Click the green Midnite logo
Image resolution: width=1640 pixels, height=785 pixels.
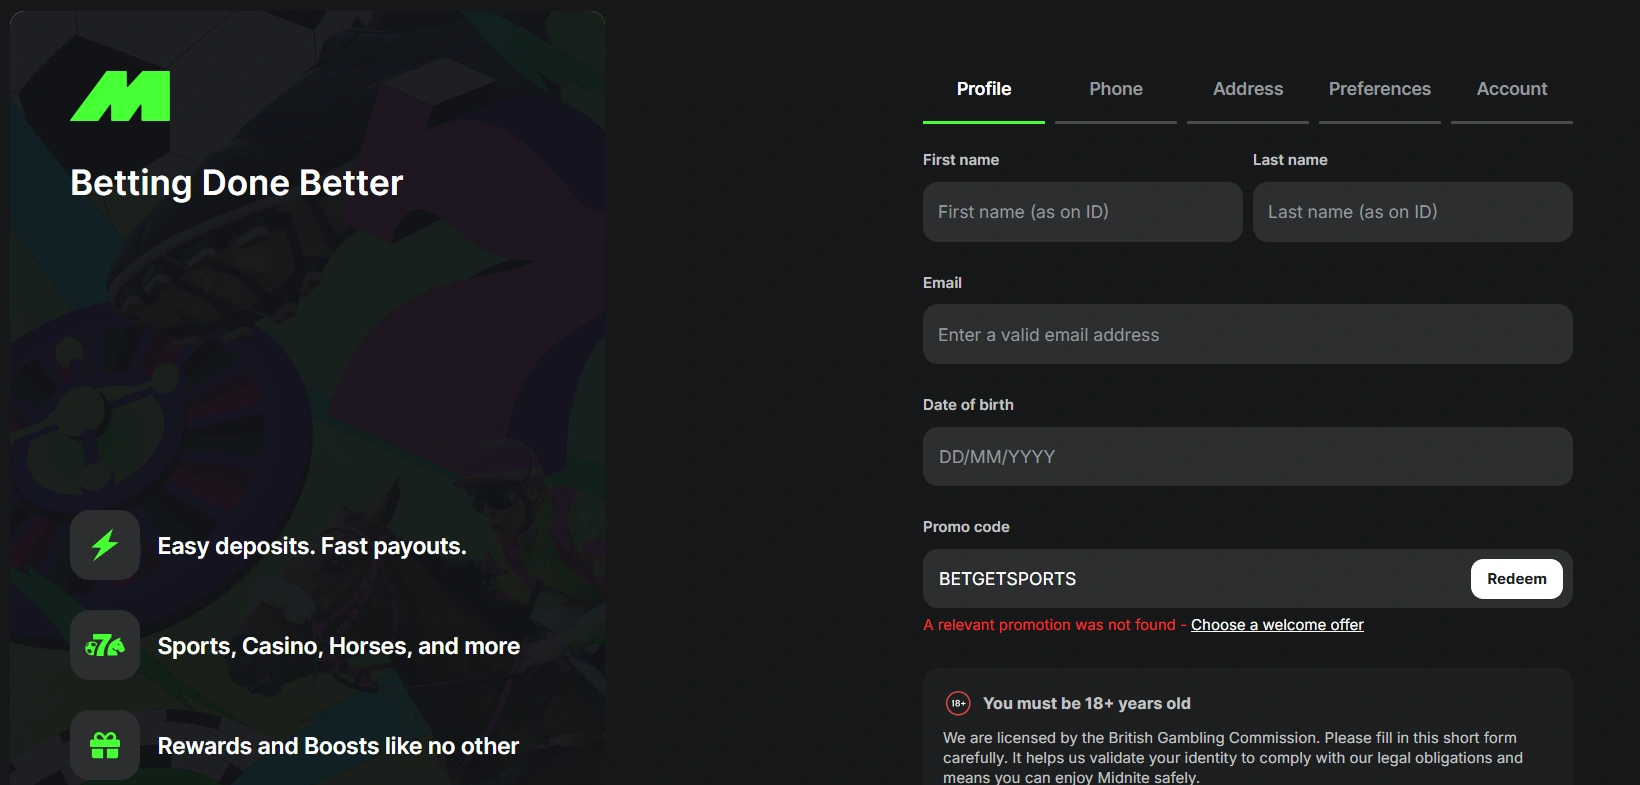[x=120, y=96]
